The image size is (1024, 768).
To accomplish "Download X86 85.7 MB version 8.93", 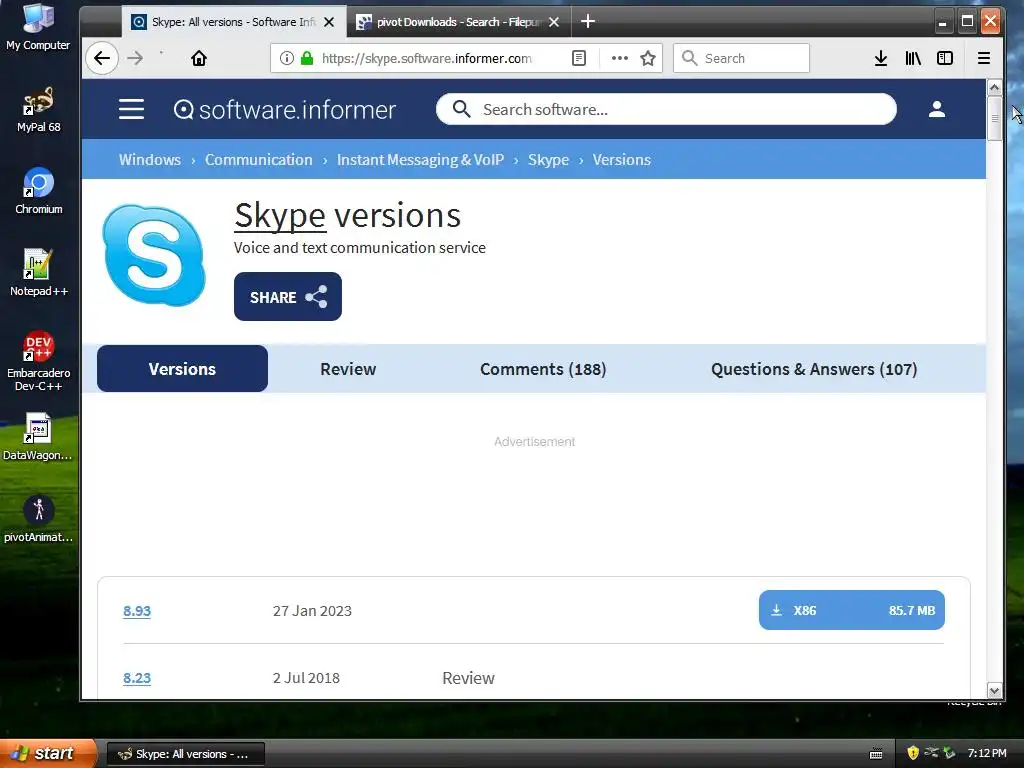I will pyautogui.click(x=852, y=610).
